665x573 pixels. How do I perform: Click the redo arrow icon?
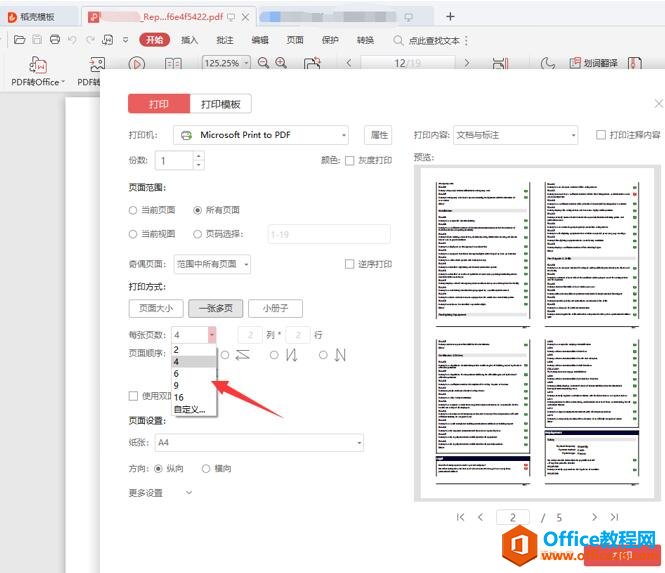(x=90, y=40)
